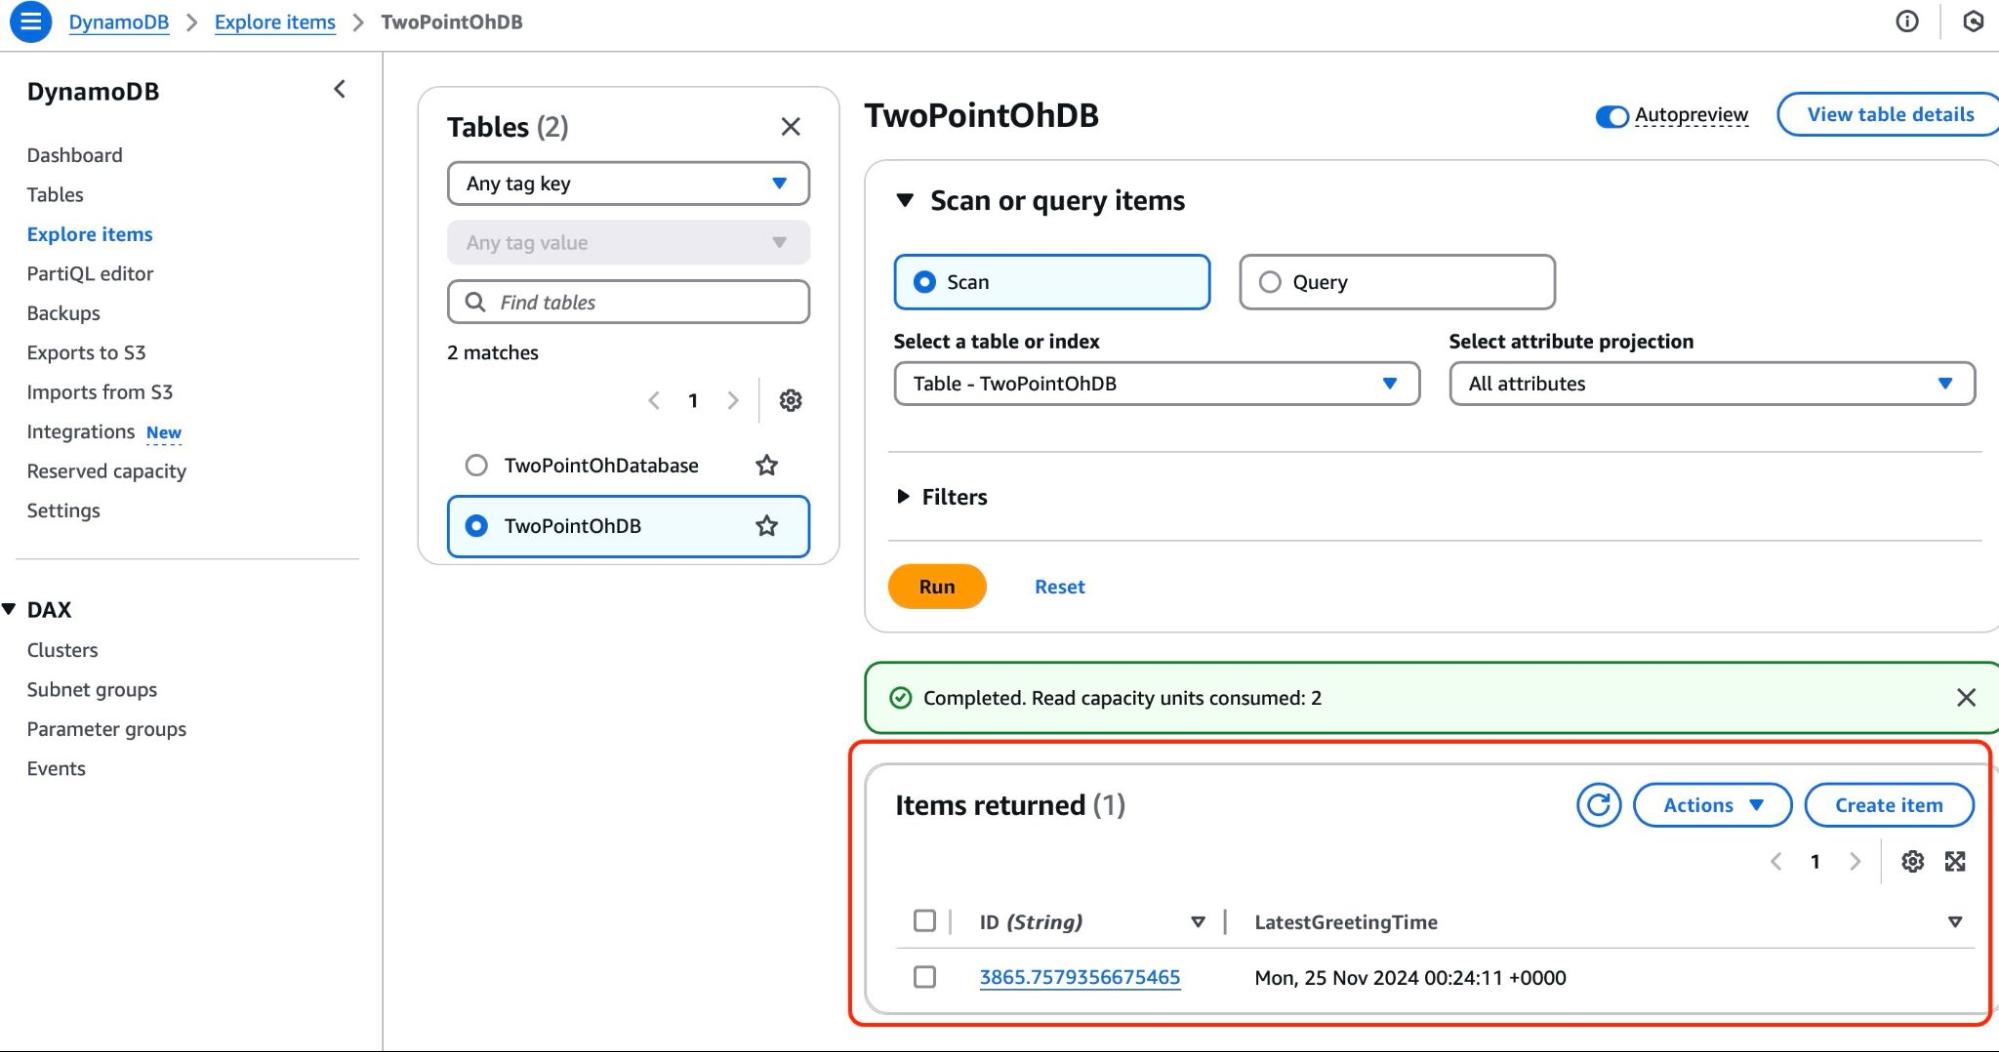This screenshot has height=1052, width=1999.
Task: Open Tables in the sidebar
Action: pyautogui.click(x=55, y=195)
